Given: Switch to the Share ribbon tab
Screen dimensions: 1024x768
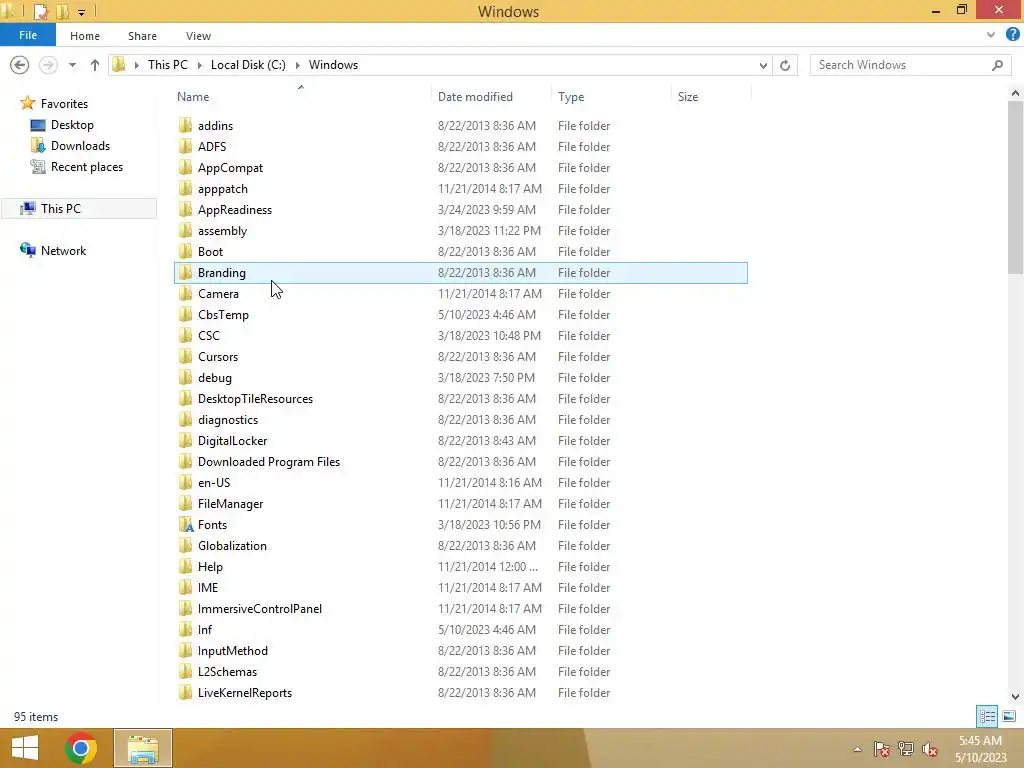Looking at the screenshot, I should [142, 36].
